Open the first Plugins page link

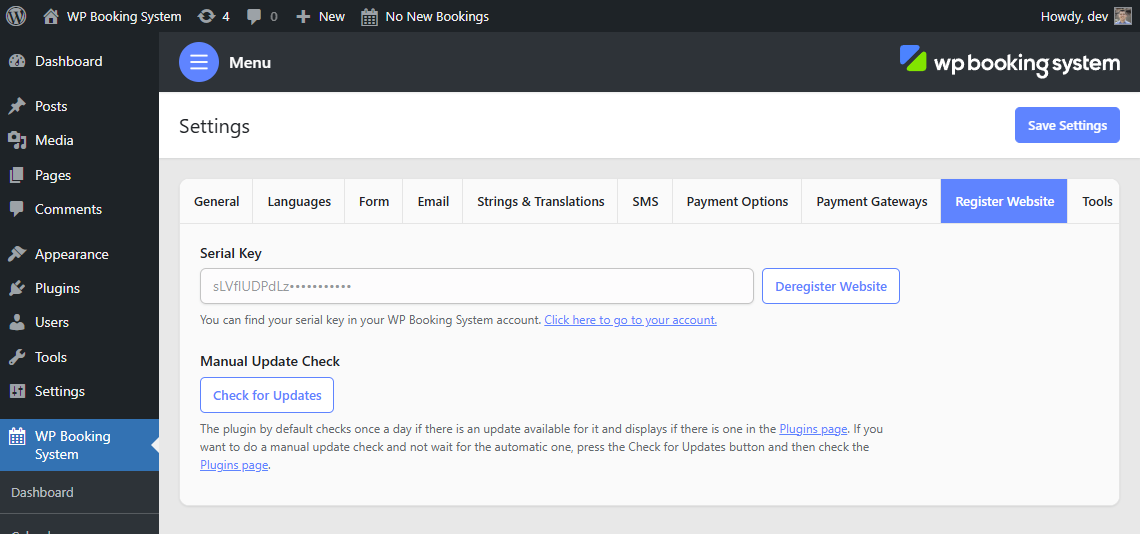[x=813, y=429]
